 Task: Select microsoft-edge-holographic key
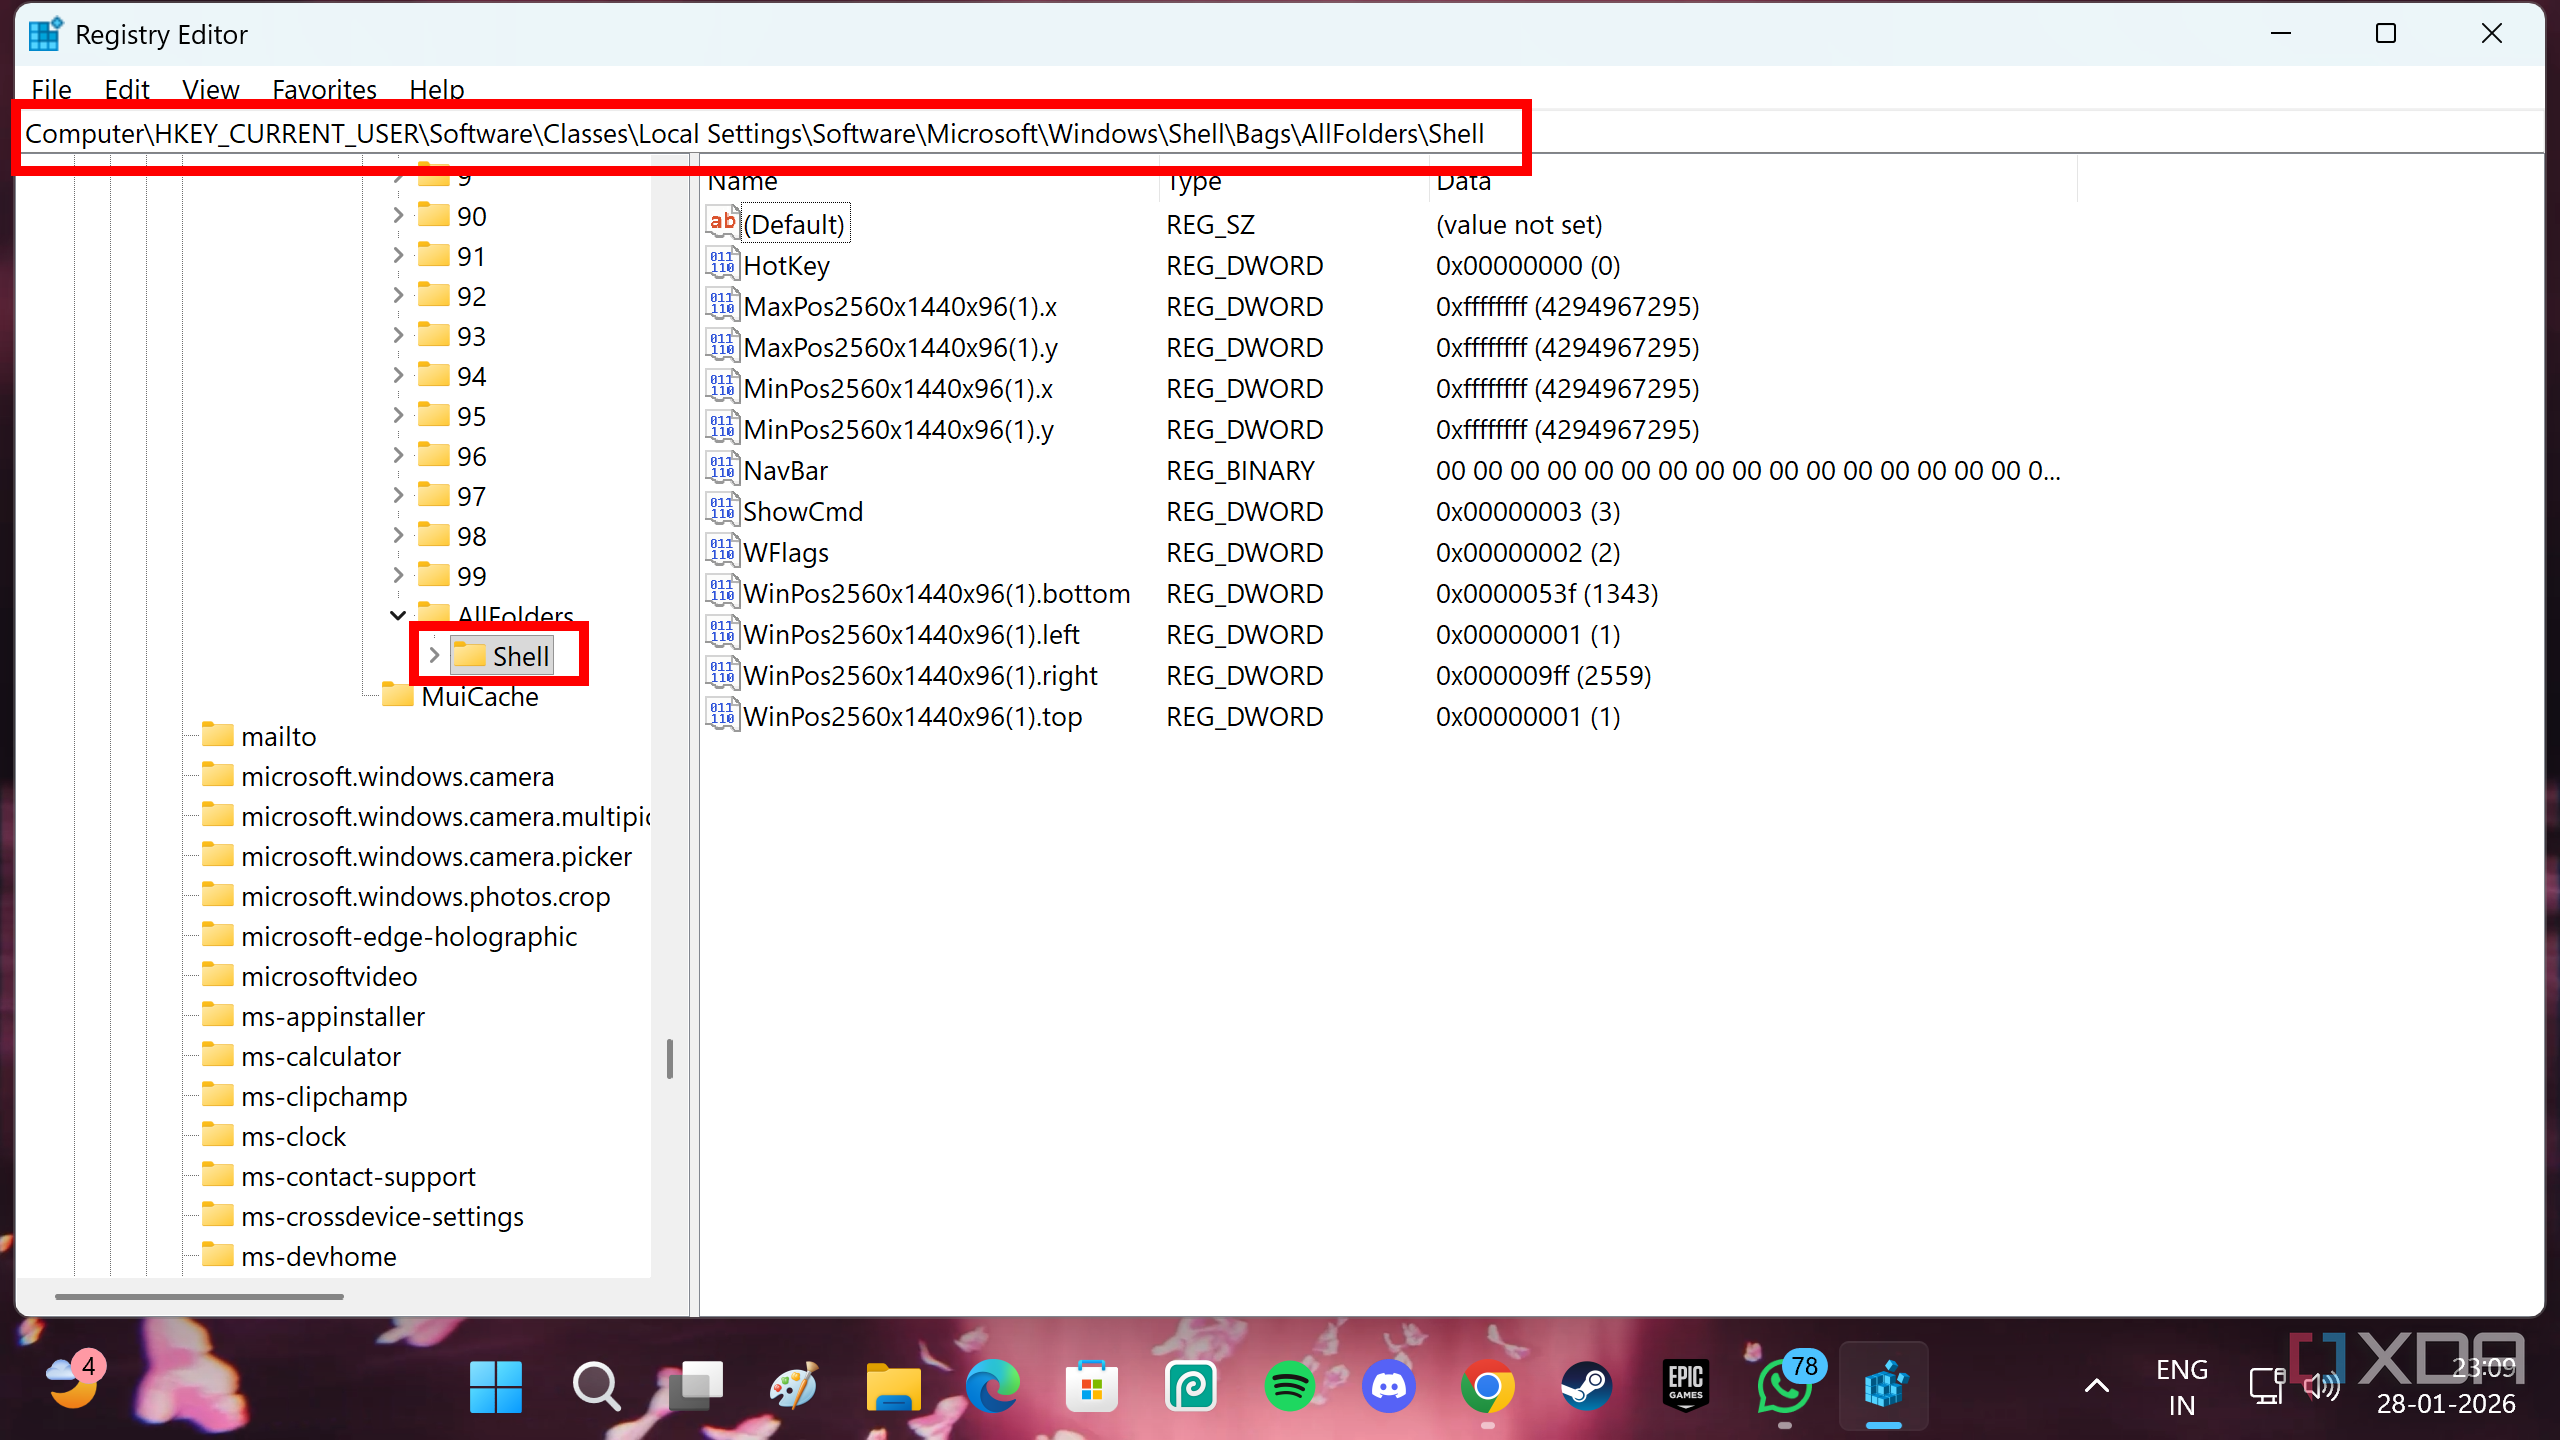(409, 936)
